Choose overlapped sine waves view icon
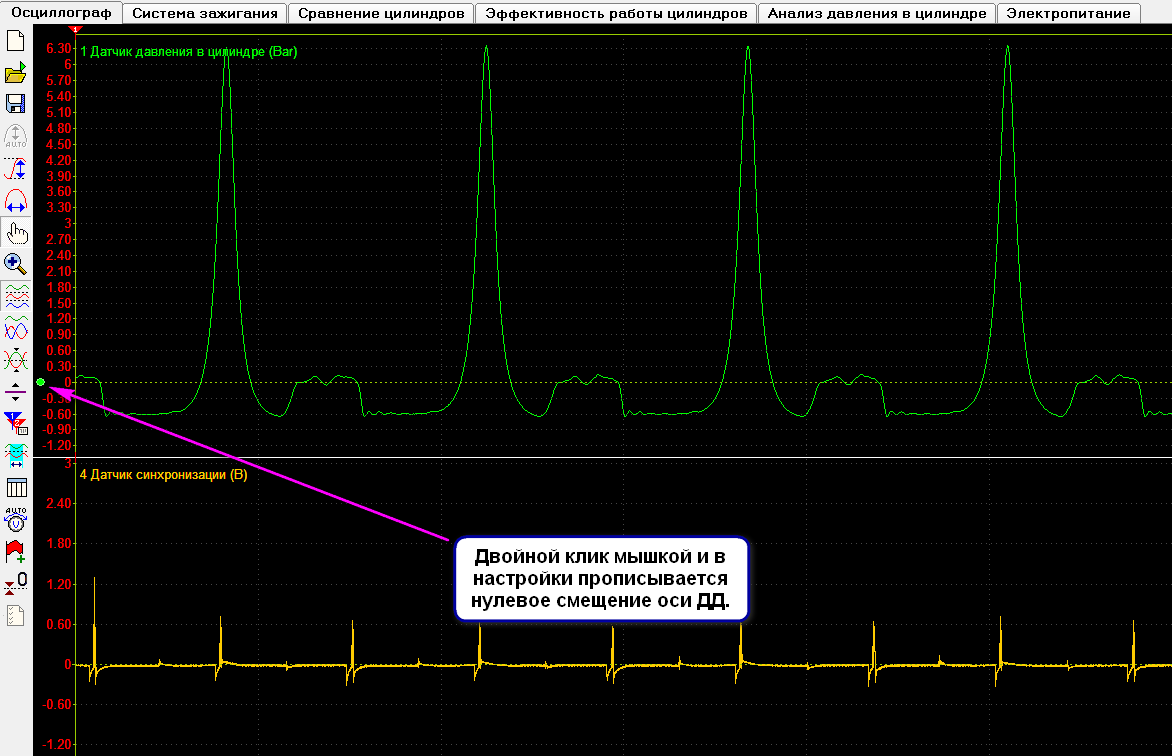1172x756 pixels. click(x=16, y=328)
